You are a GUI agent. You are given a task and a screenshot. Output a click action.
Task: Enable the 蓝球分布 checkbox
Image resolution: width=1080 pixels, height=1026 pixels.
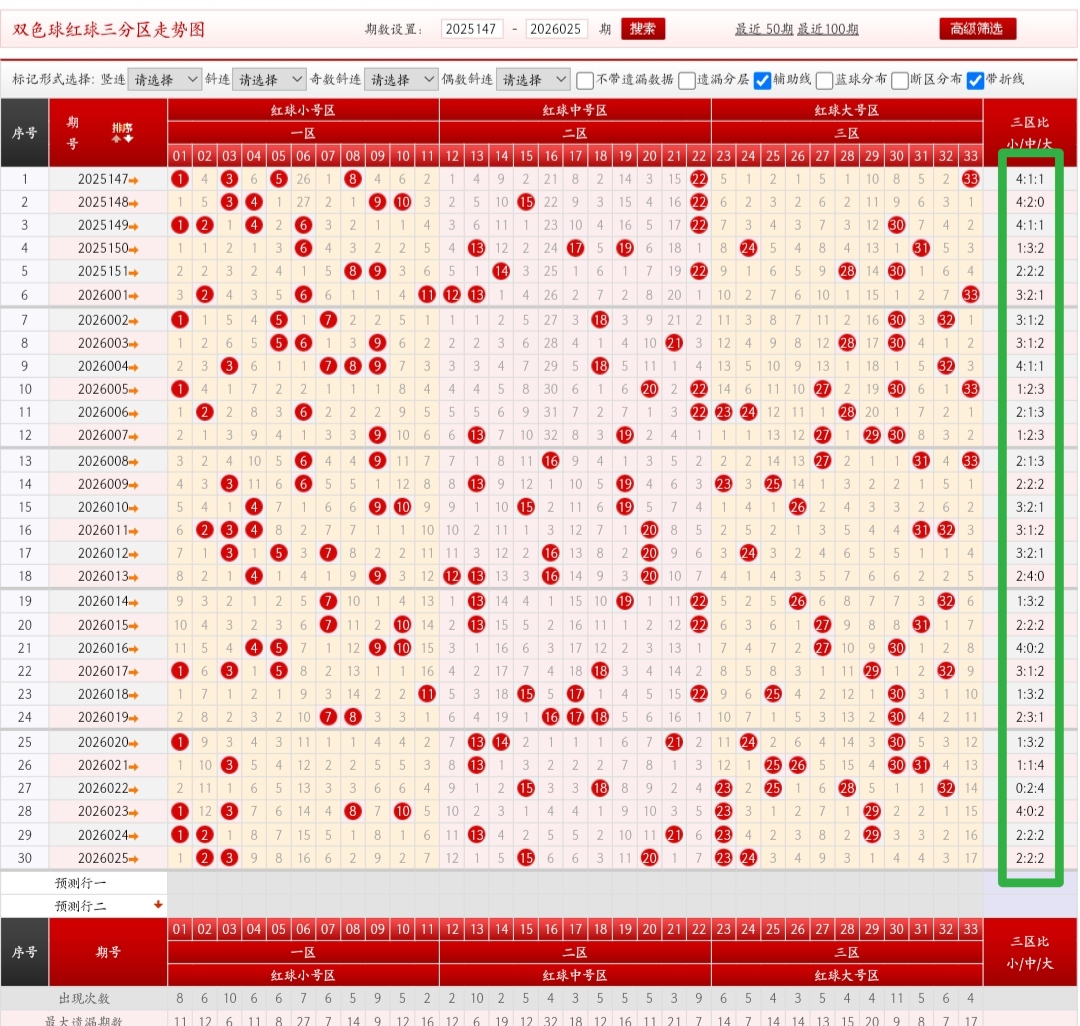(825, 80)
